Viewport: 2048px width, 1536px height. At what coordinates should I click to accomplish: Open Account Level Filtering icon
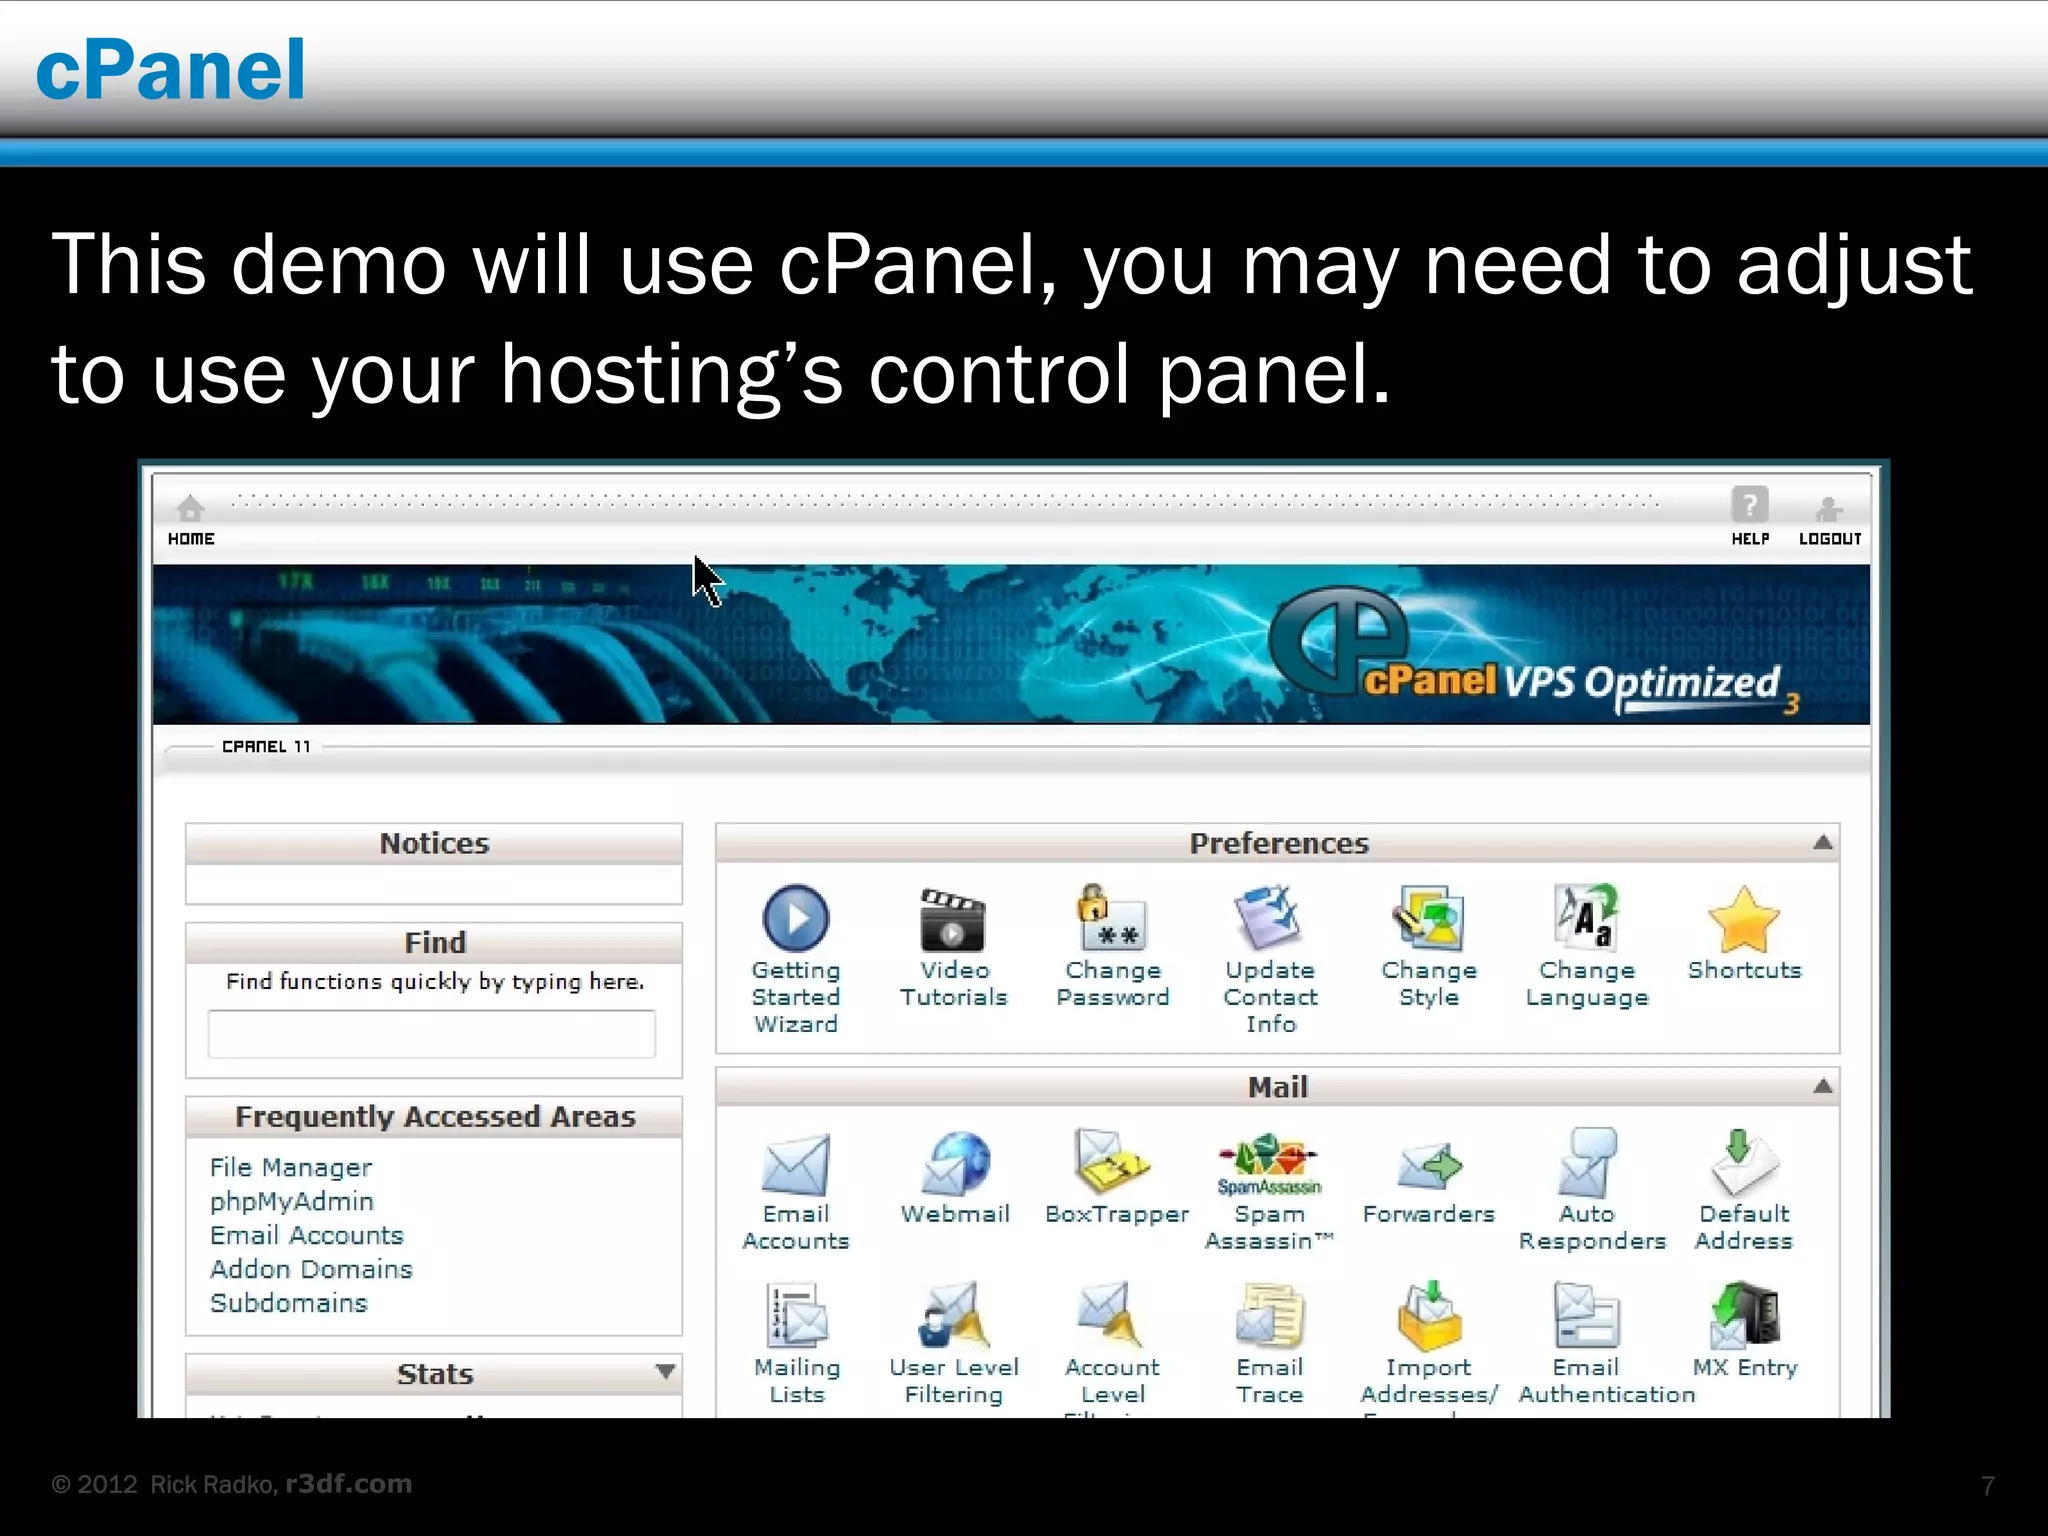click(x=1110, y=1315)
